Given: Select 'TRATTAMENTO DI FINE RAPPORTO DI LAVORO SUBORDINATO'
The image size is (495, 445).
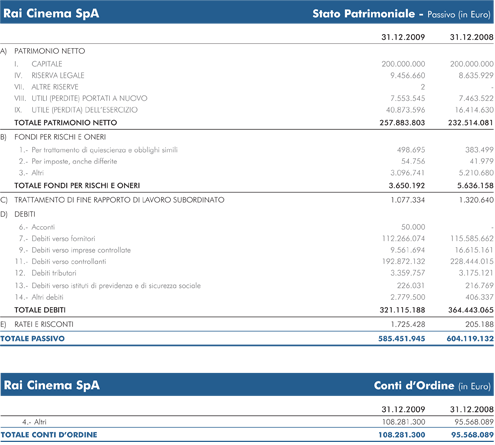Looking at the screenshot, I should point(119,200).
